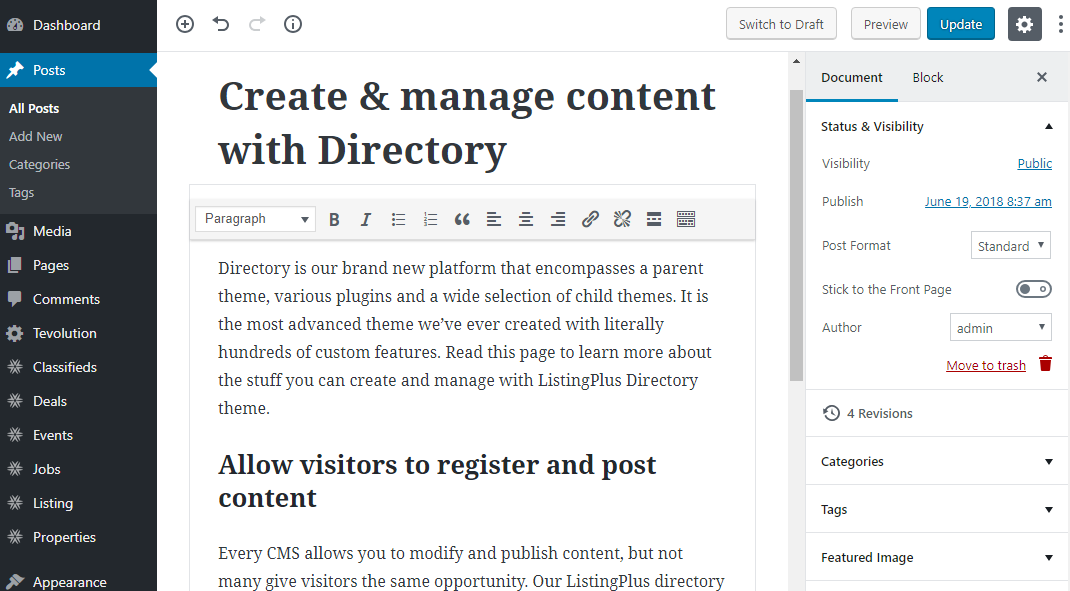Align text center
Viewport: 1070px width, 591px height.
click(526, 219)
